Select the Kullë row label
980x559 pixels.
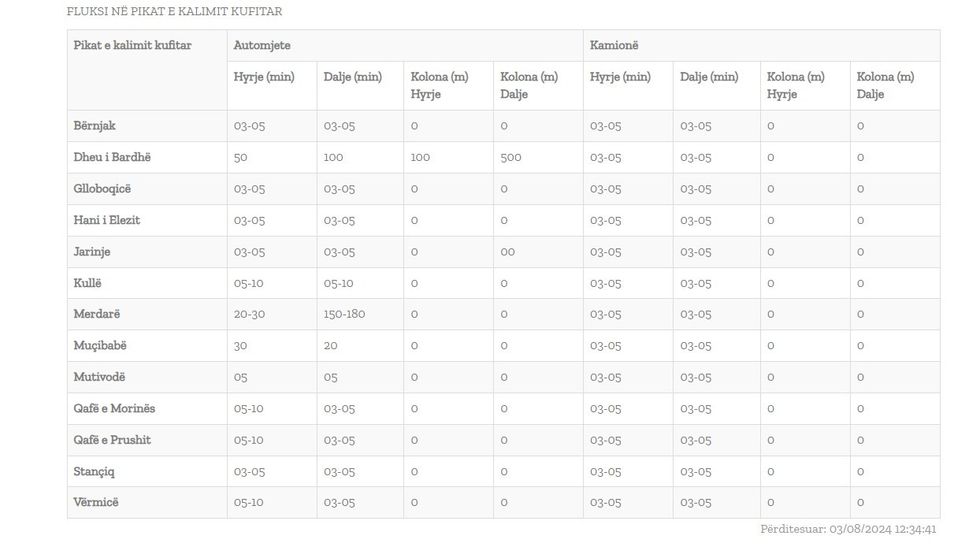click(x=88, y=283)
